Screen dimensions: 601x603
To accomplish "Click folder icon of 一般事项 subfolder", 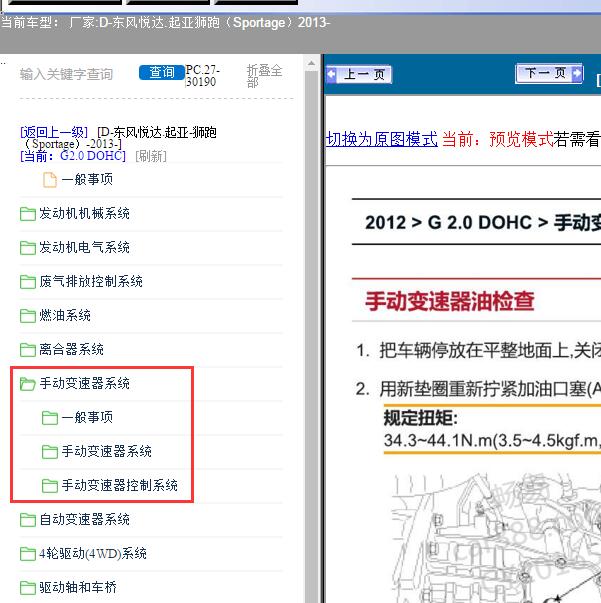I will coord(50,418).
